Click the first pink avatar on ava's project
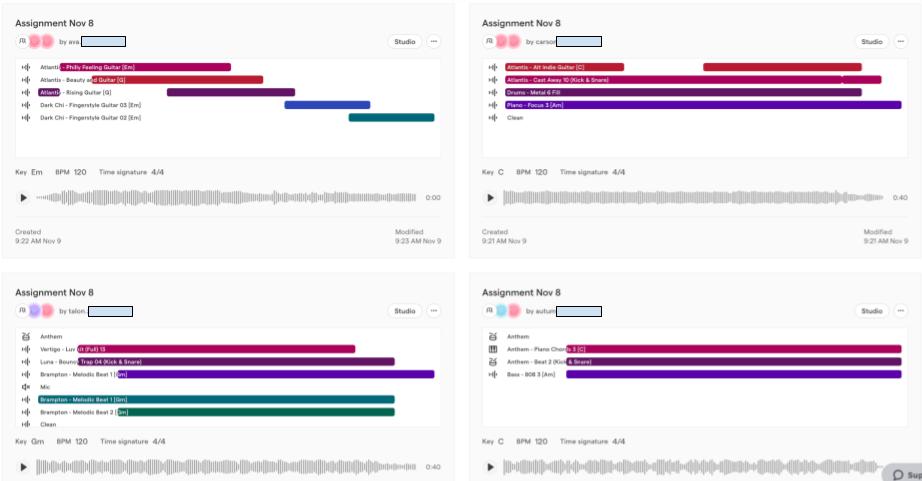Viewport: 922px width, 481px height. pyautogui.click(x=35, y=41)
